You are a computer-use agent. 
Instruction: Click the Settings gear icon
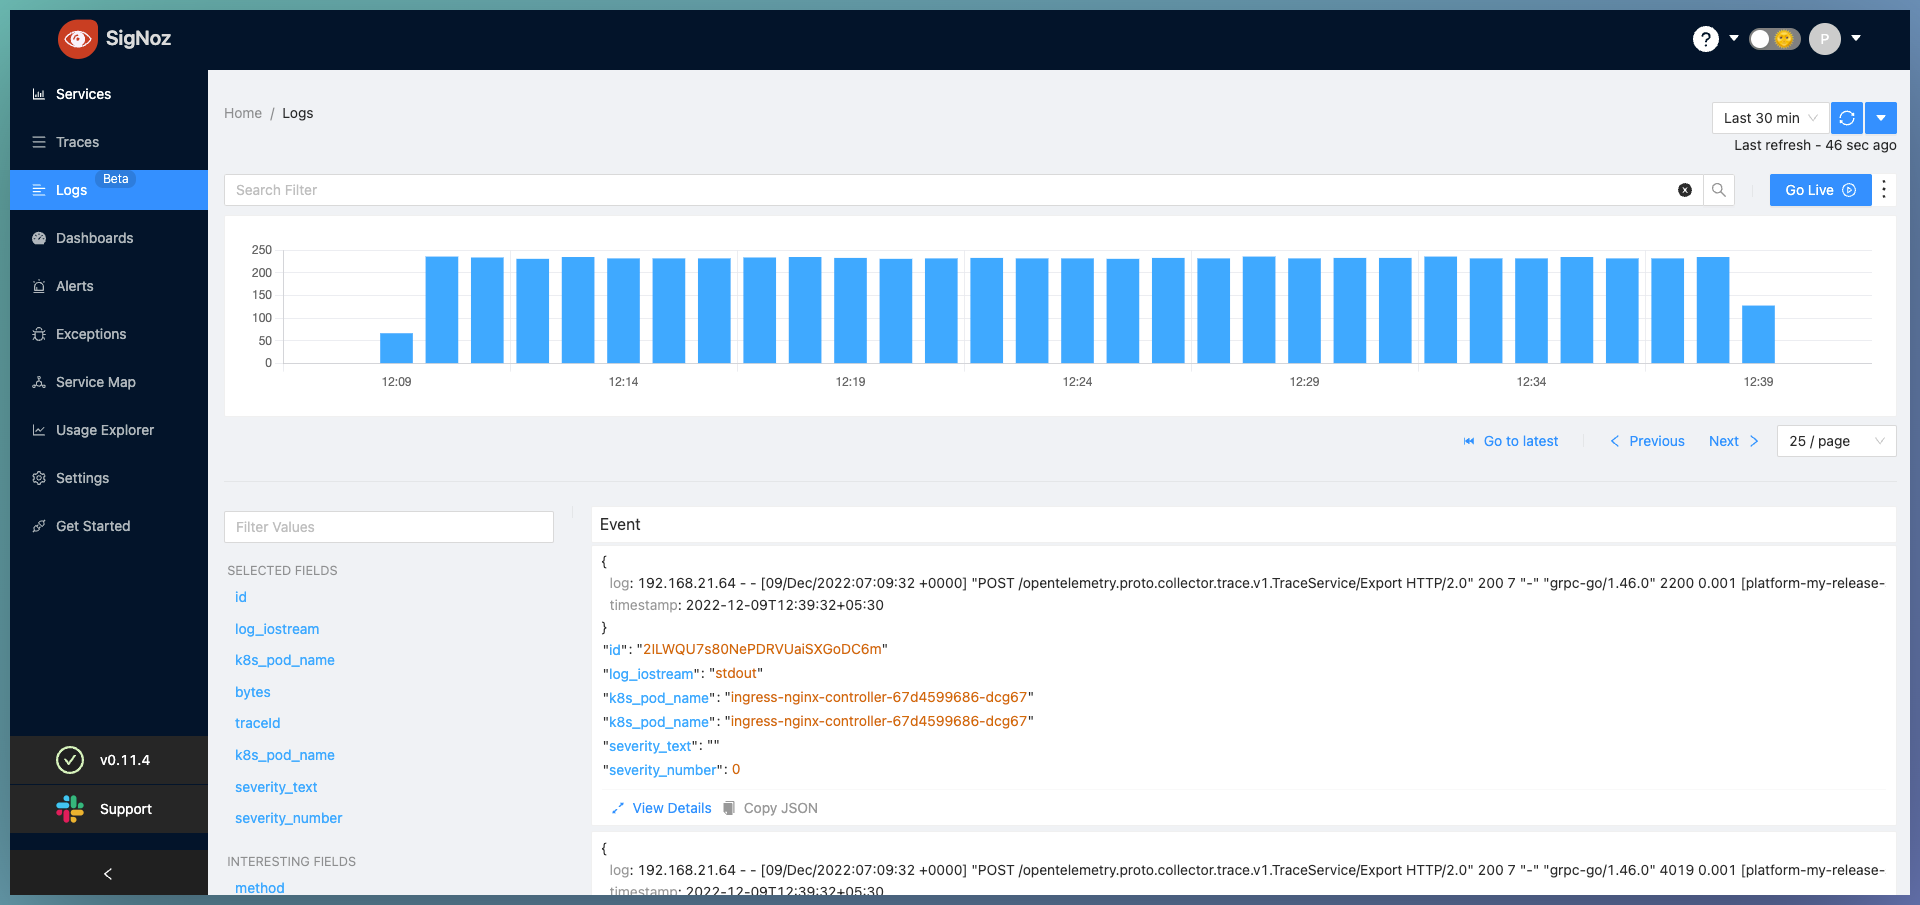click(x=39, y=478)
